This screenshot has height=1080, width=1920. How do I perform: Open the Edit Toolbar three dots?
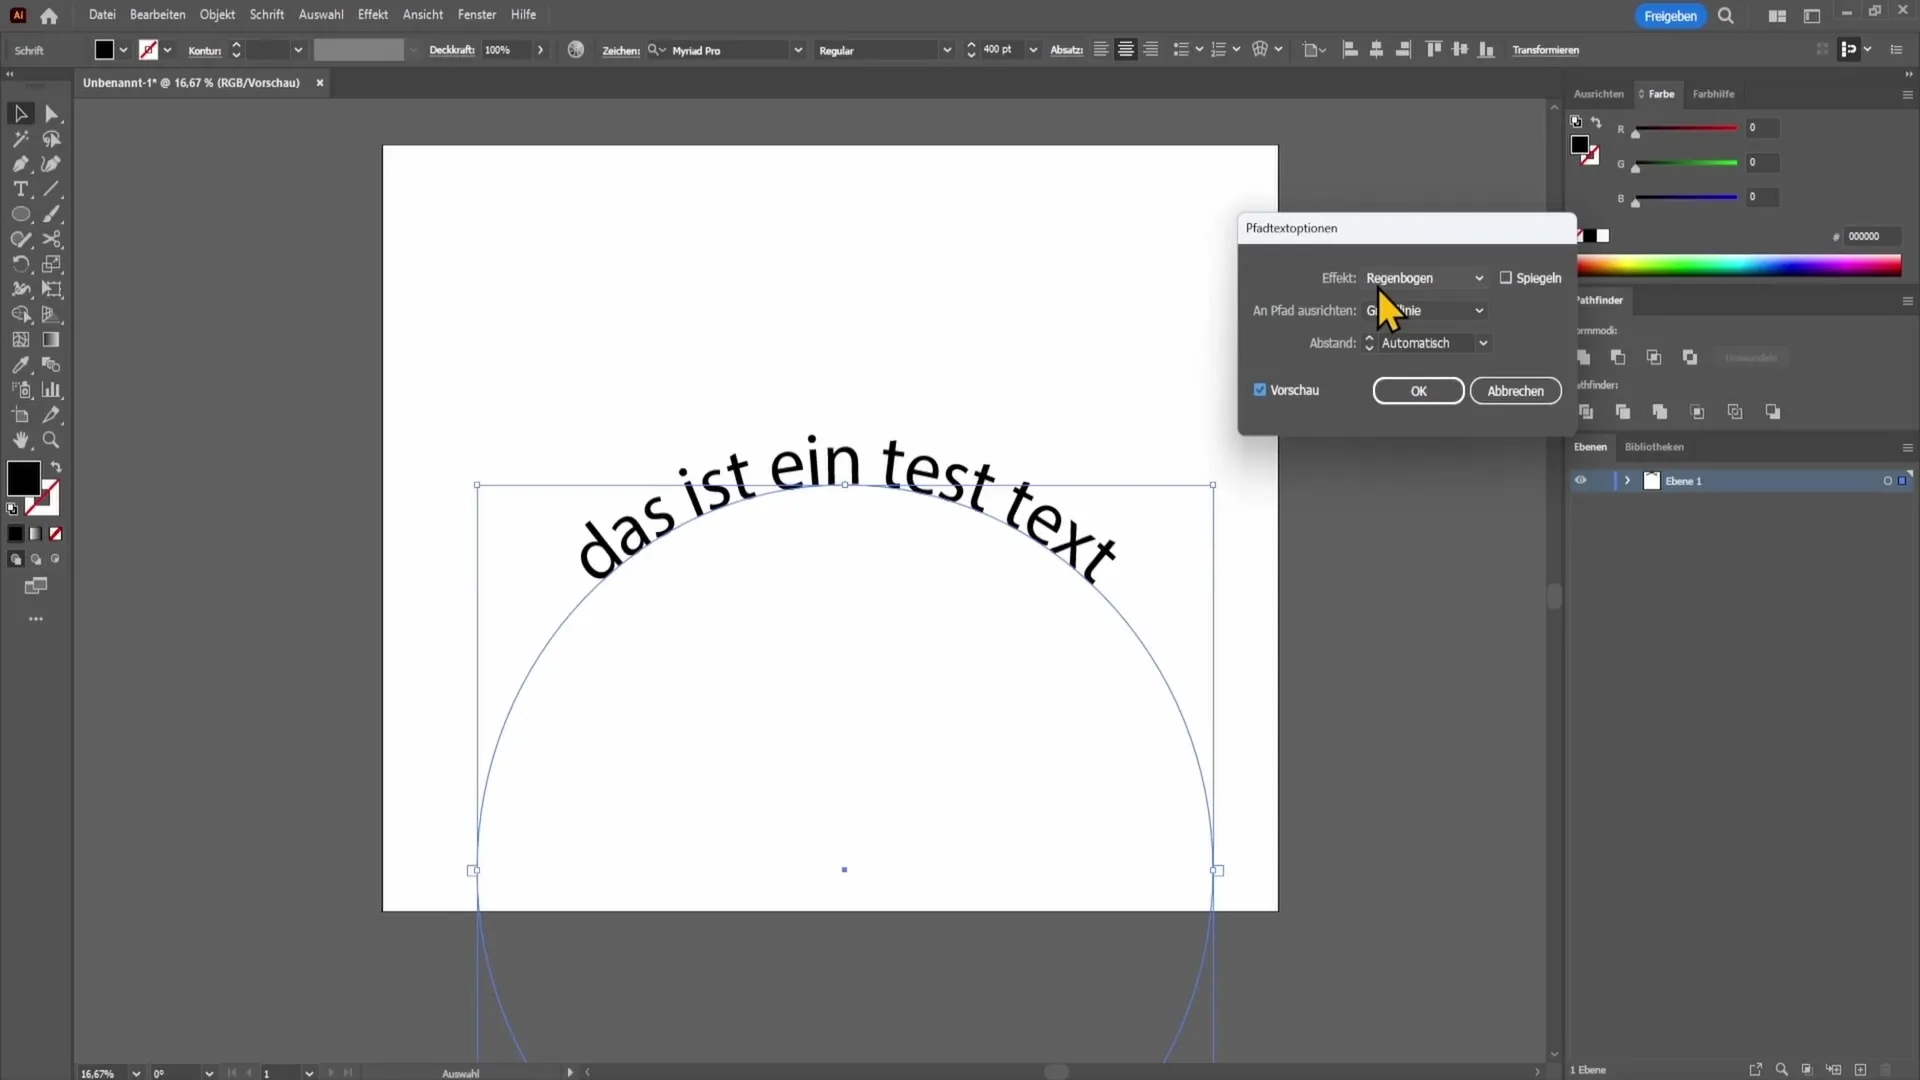click(36, 619)
